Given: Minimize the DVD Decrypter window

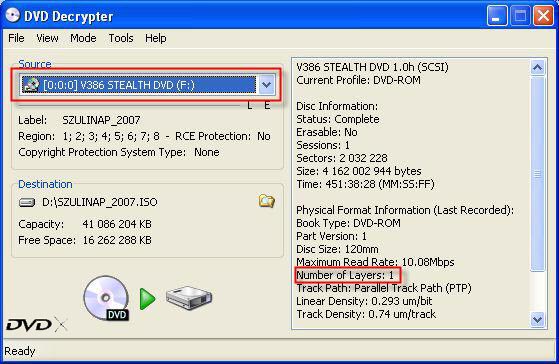Looking at the screenshot, I should 497,16.
